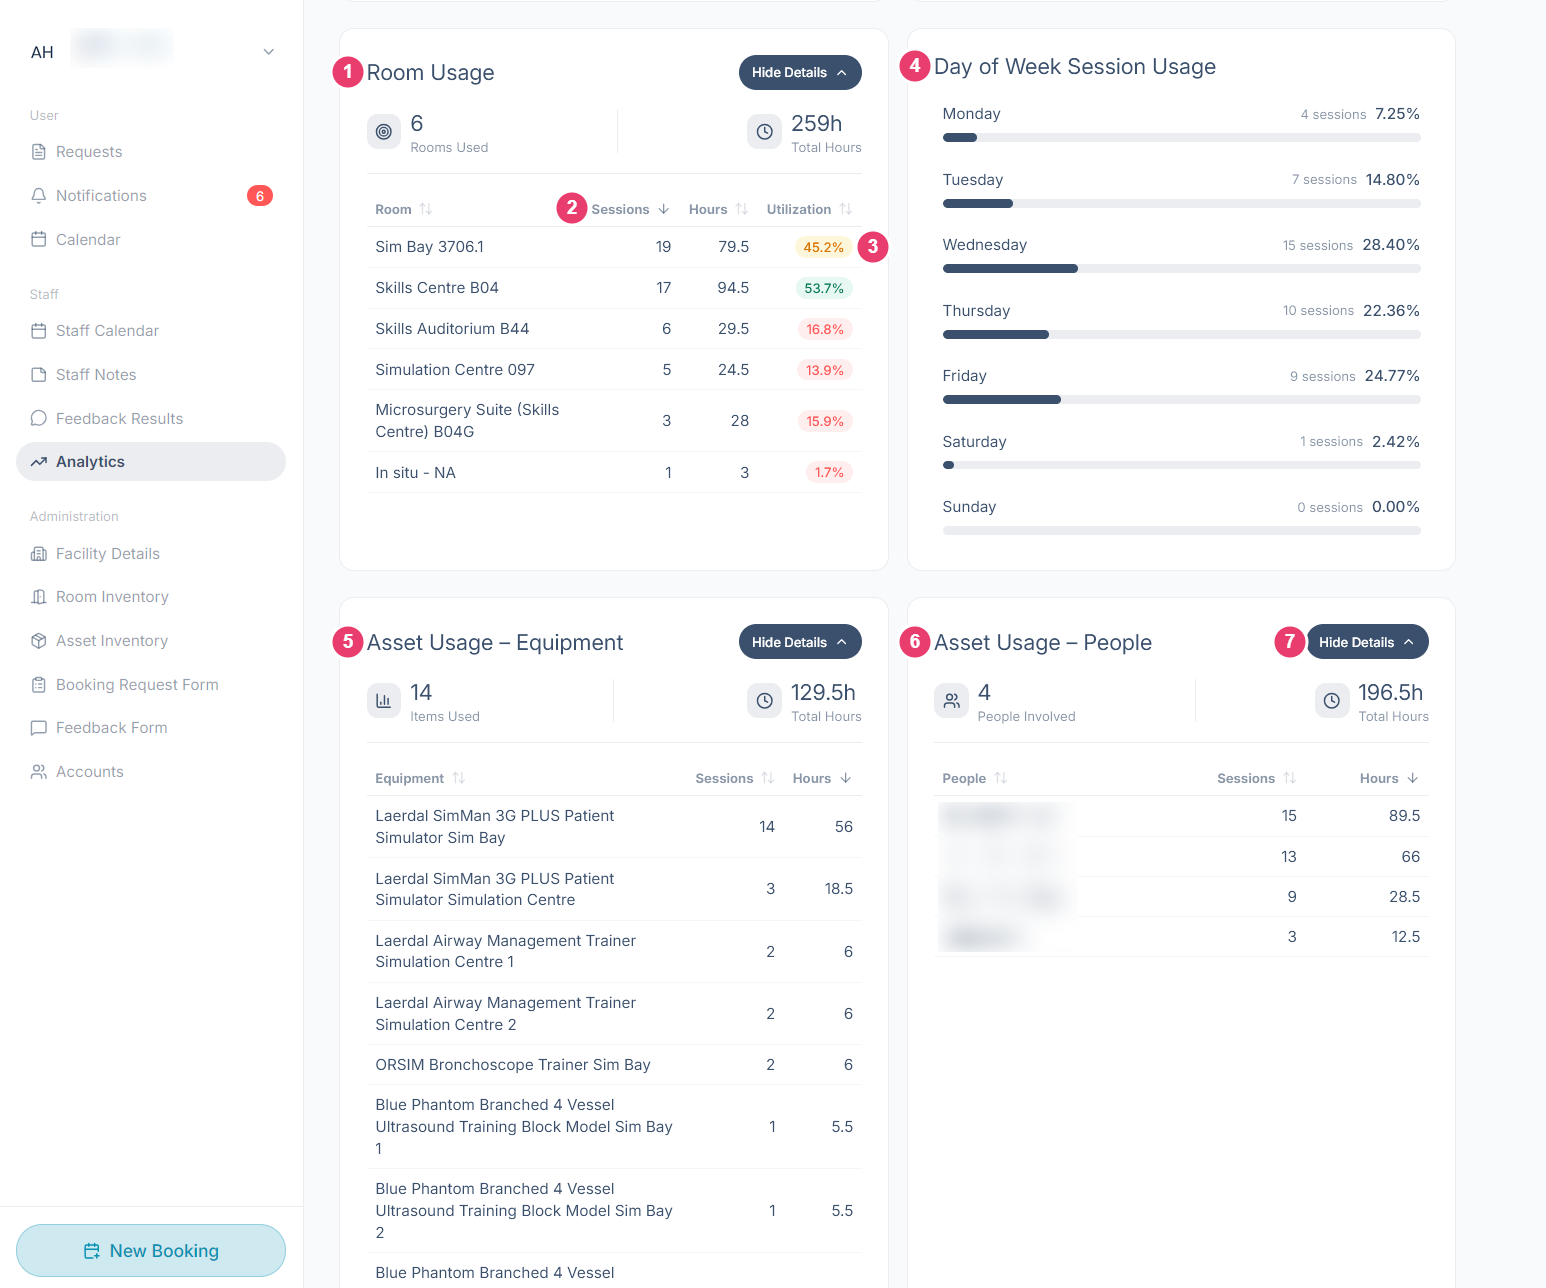Screen dimensions: 1546x1288
Task: Click the Feedback Form message icon
Action: click(x=39, y=728)
